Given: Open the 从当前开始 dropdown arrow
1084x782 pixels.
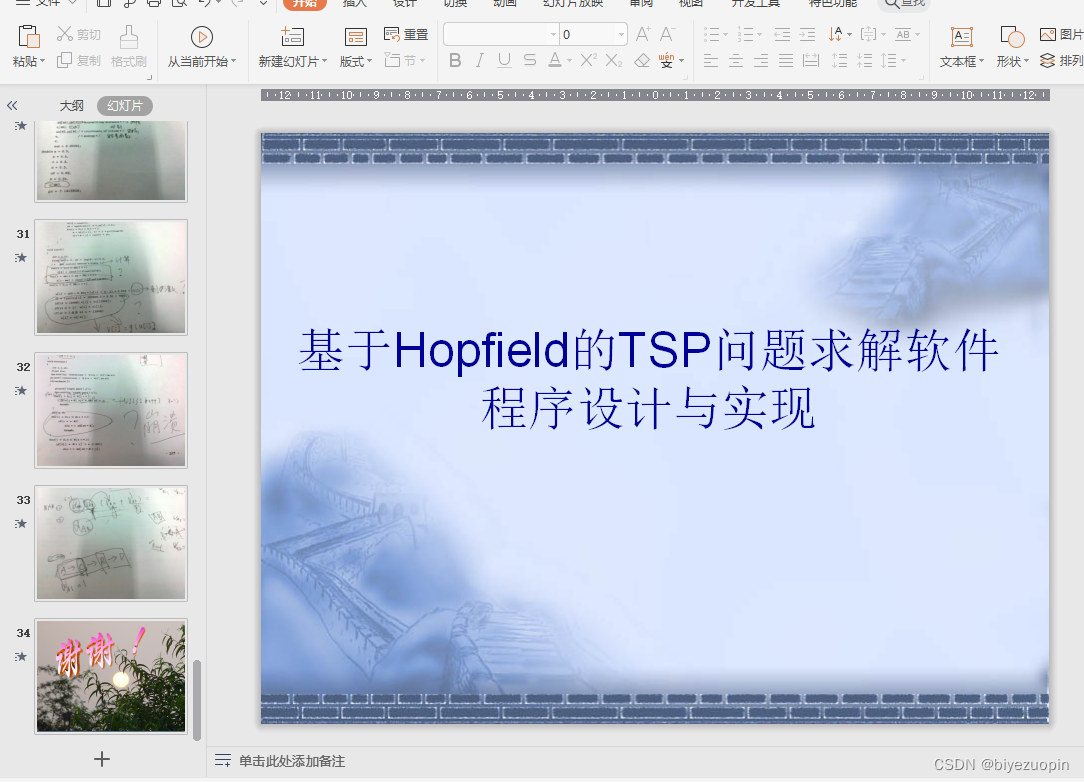Looking at the screenshot, I should coord(234,62).
